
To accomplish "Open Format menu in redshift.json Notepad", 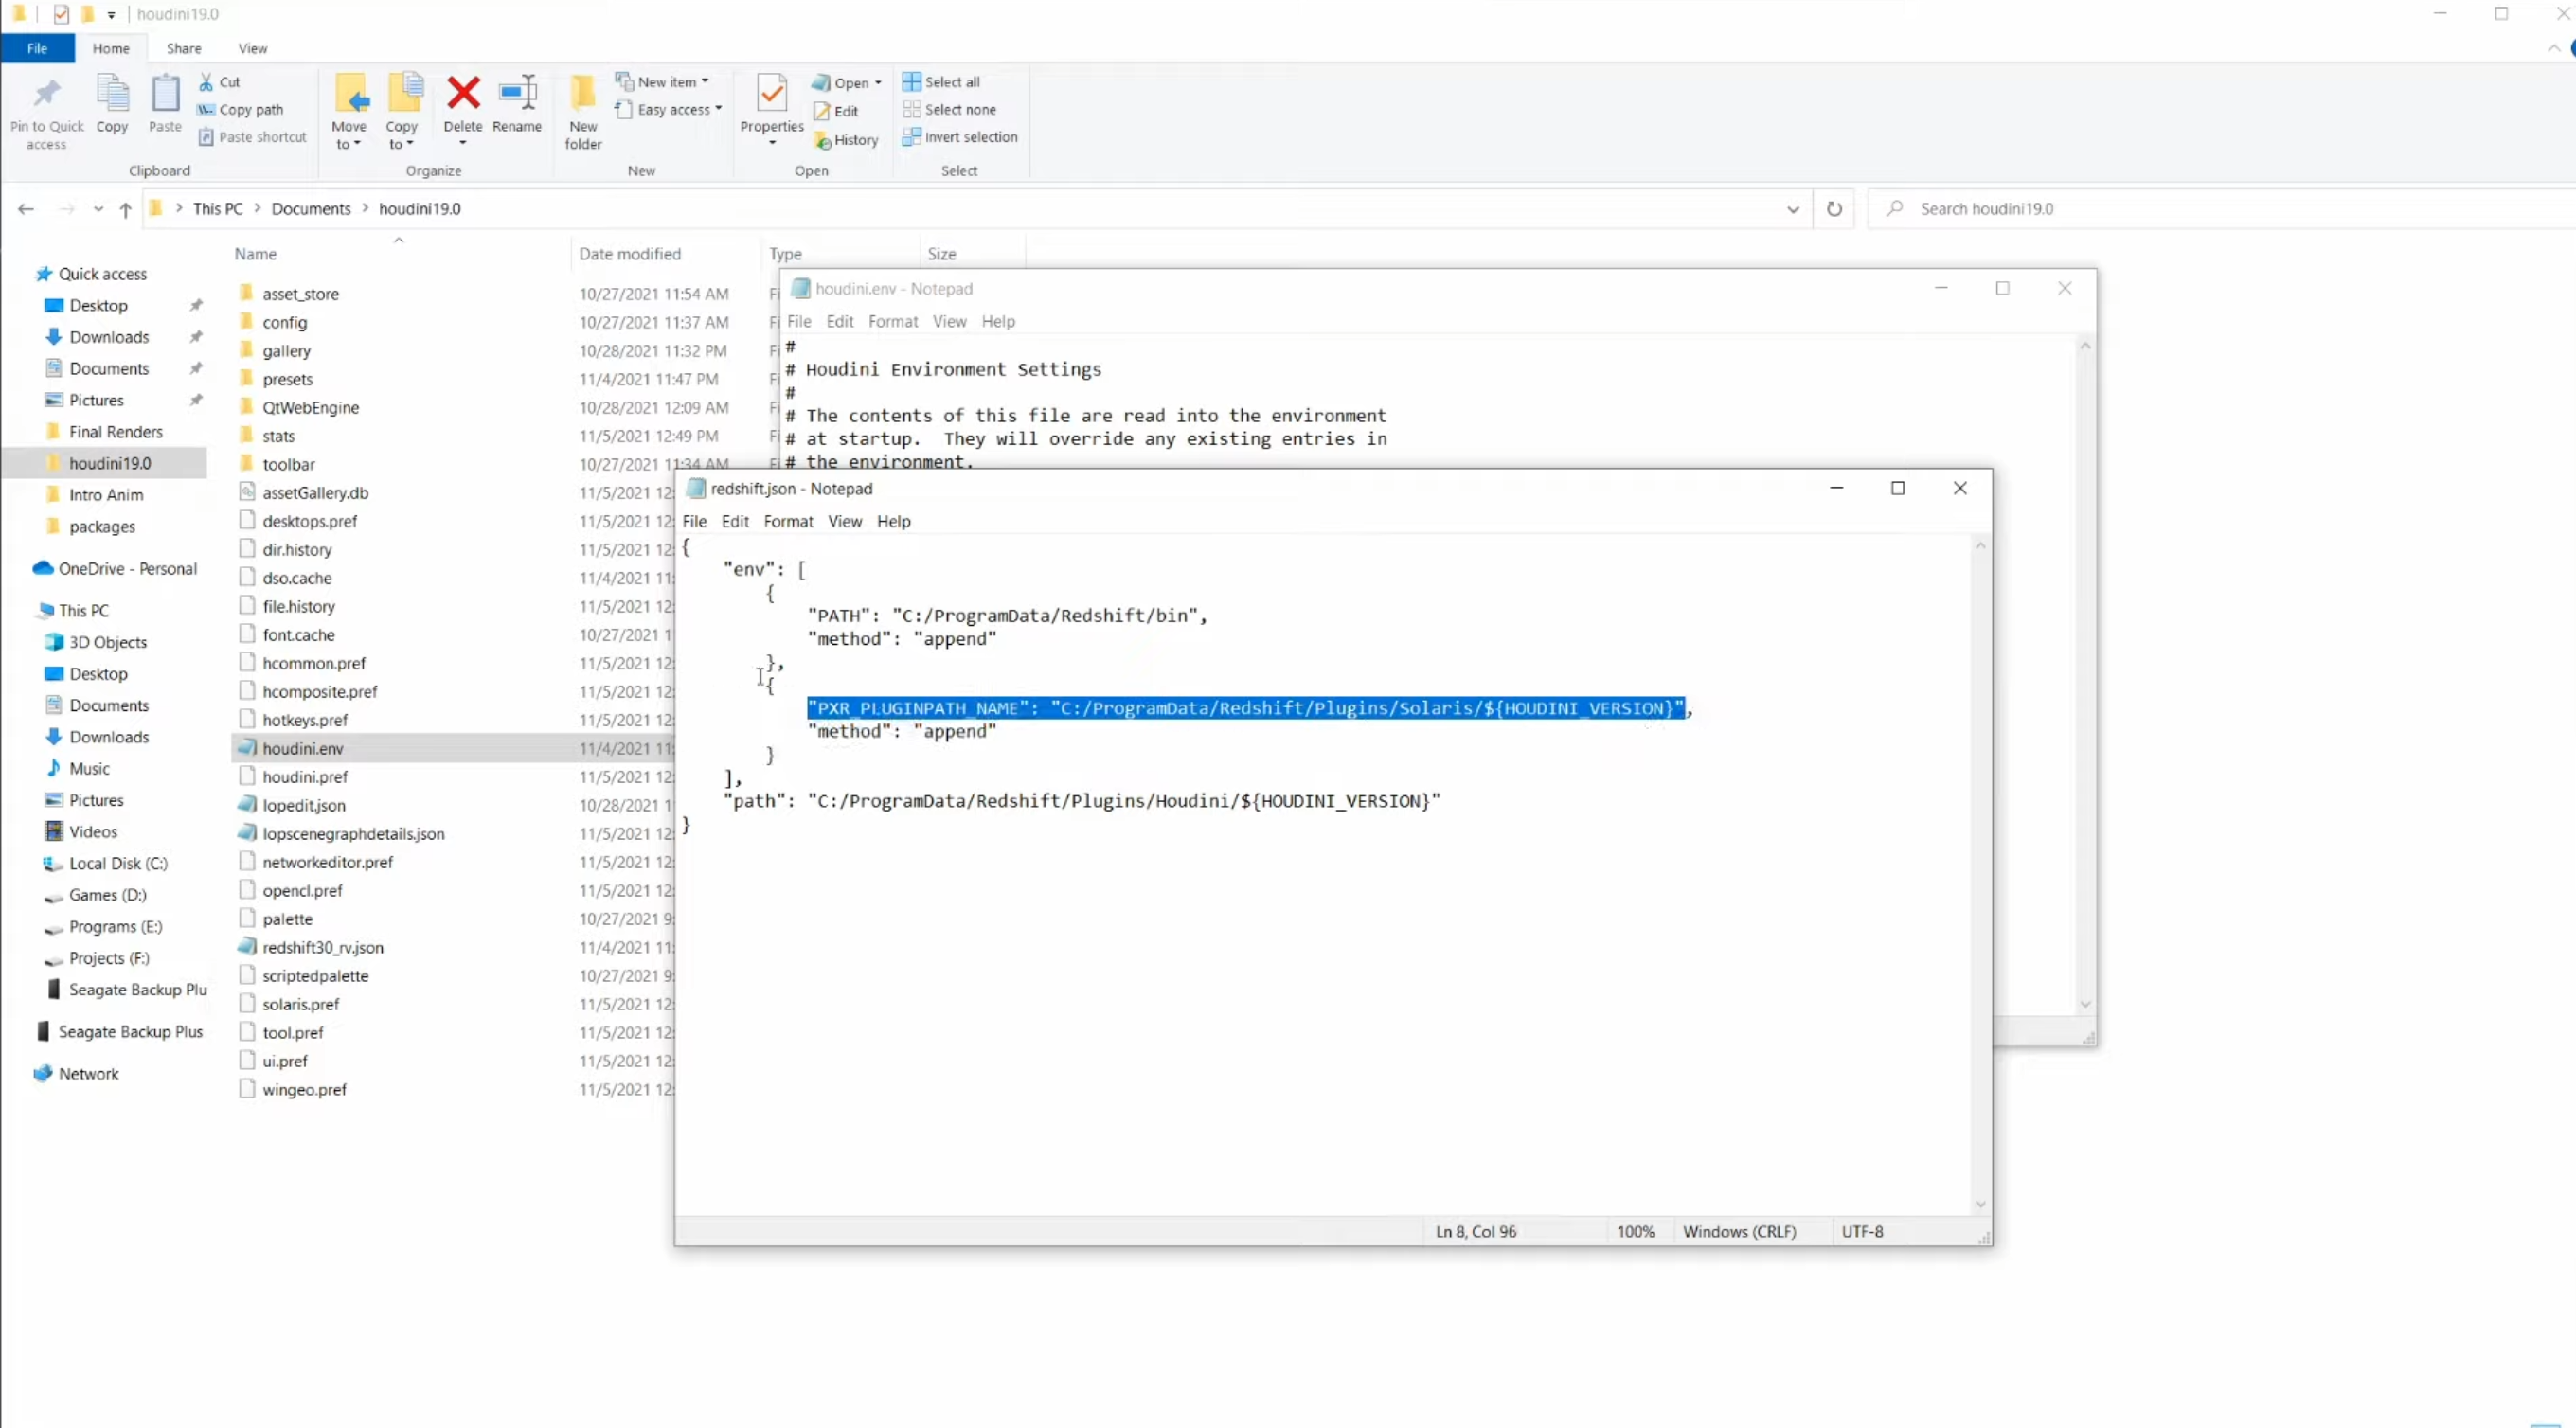I will pyautogui.click(x=788, y=521).
